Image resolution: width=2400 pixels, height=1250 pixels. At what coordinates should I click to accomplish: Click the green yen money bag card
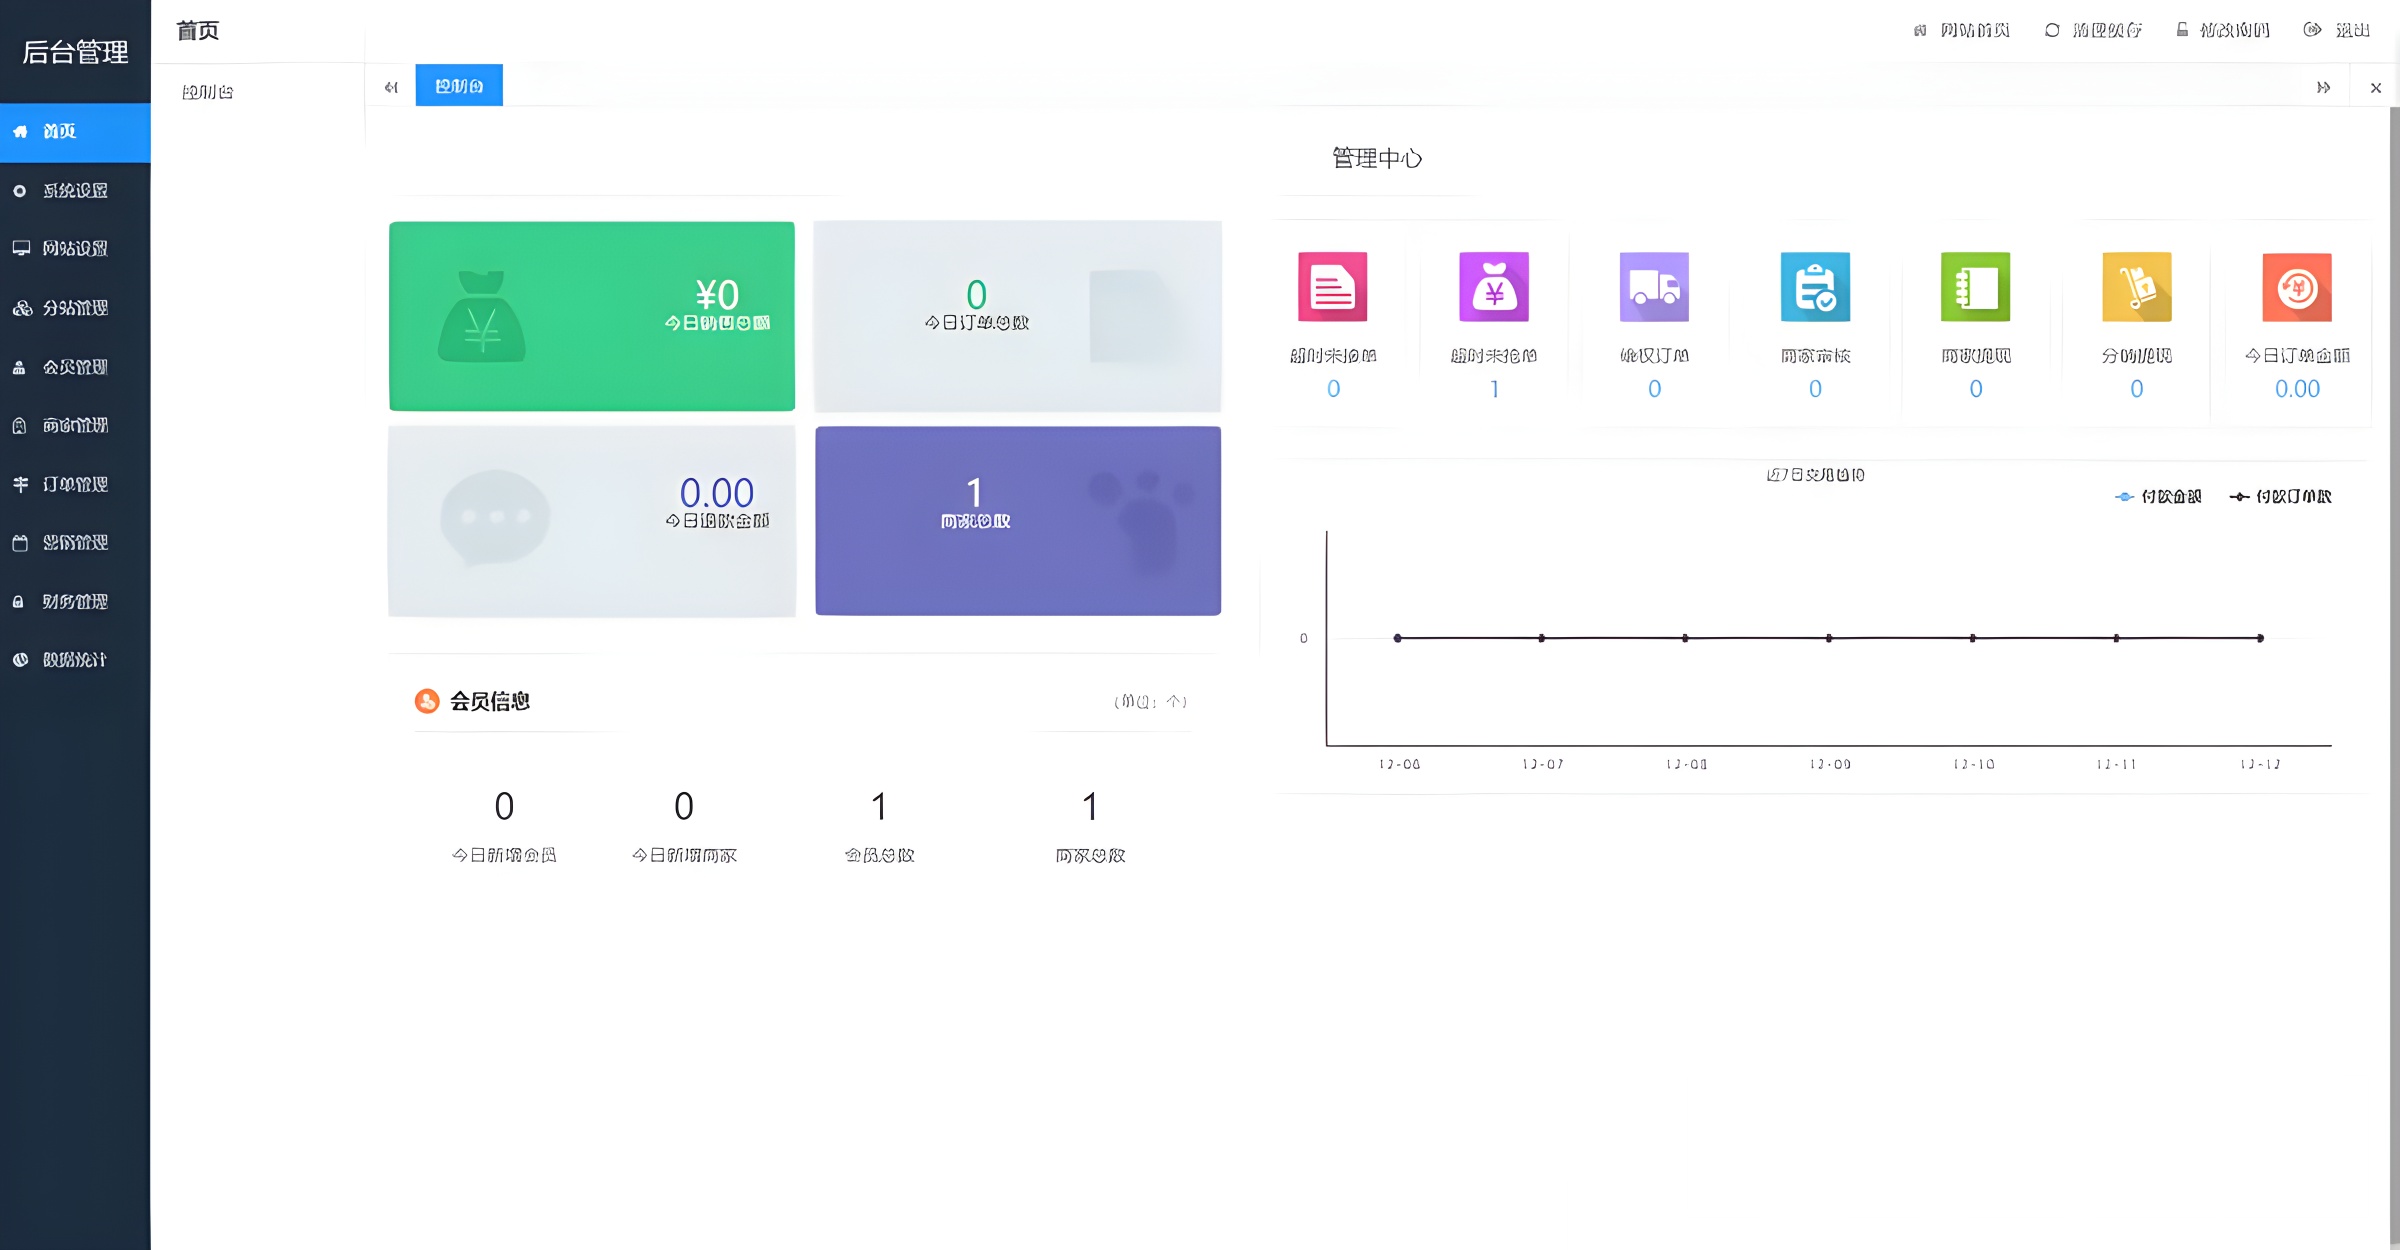click(x=592, y=316)
